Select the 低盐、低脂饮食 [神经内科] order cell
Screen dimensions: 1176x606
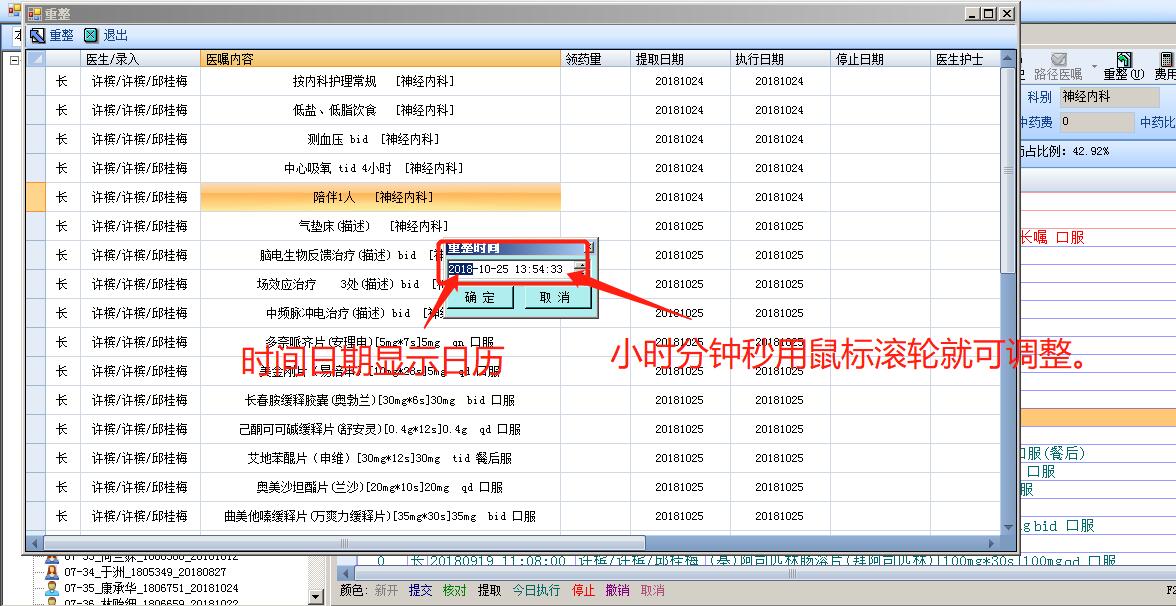pyautogui.click(x=380, y=110)
